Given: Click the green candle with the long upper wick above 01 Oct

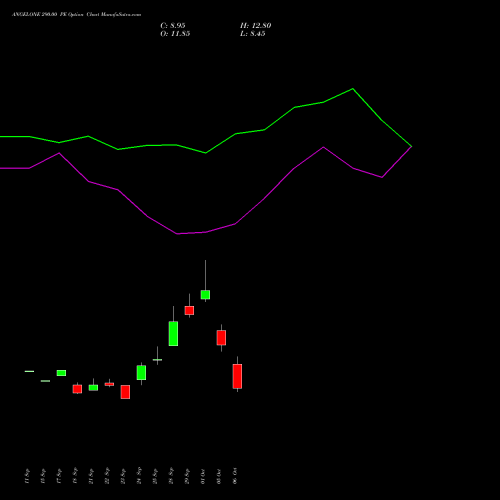Looking at the screenshot, I should point(205,295).
